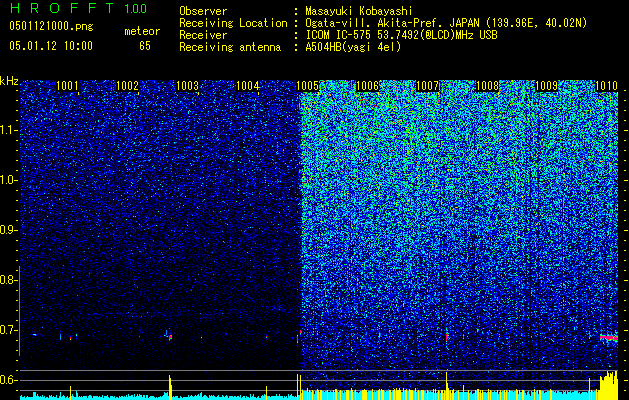Viewport: 629px width, 400px height.
Task: Click the kHz axis unit label
Action: click(9, 81)
